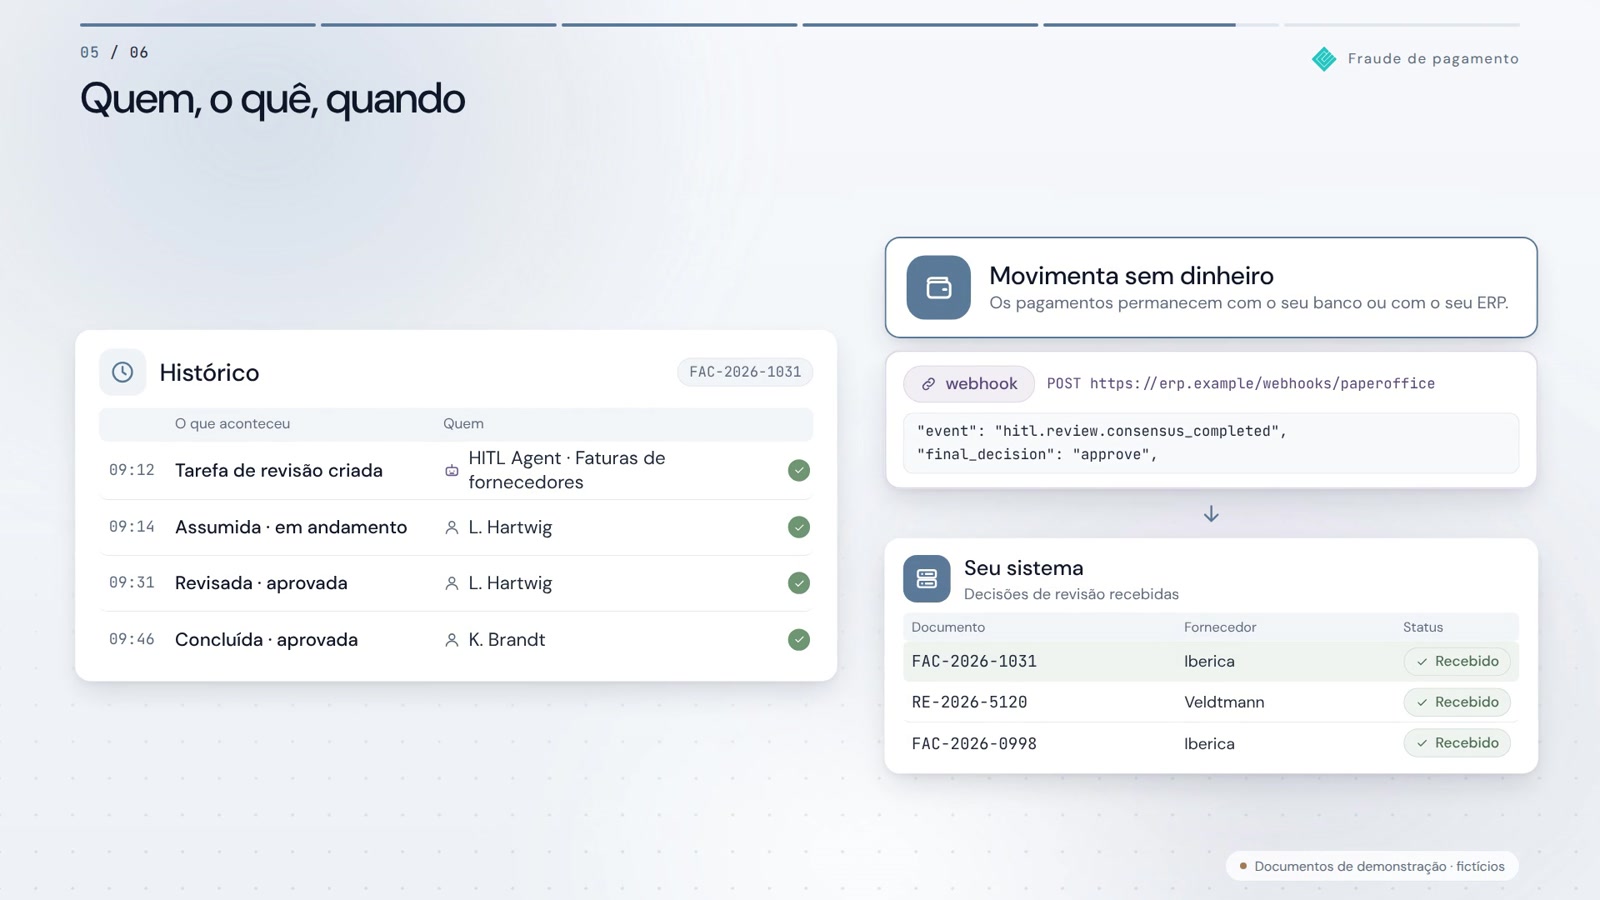Click the green check for Assumida · em andamento
The height and width of the screenshot is (900, 1600).
click(798, 527)
